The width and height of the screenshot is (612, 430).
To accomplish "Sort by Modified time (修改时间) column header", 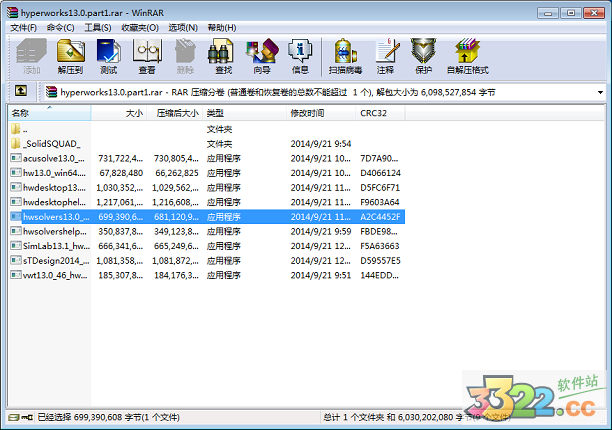I will [x=321, y=113].
